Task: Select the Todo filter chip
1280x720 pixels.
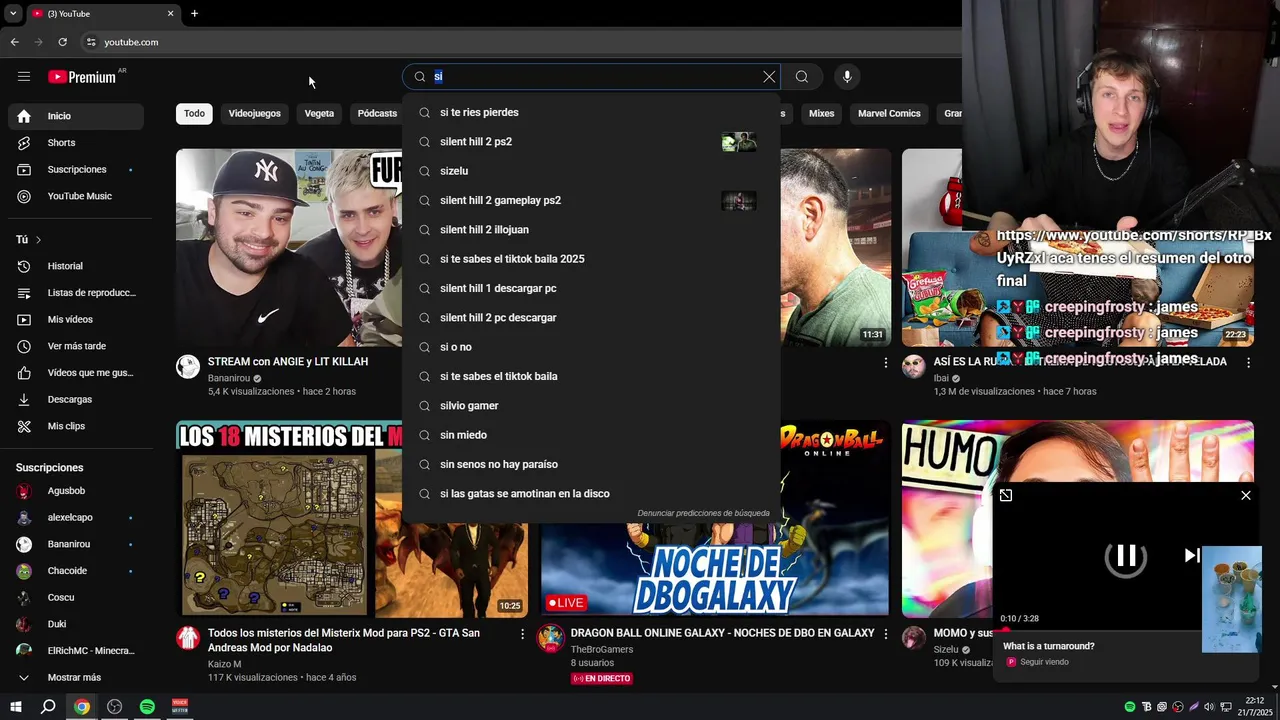Action: (x=194, y=113)
